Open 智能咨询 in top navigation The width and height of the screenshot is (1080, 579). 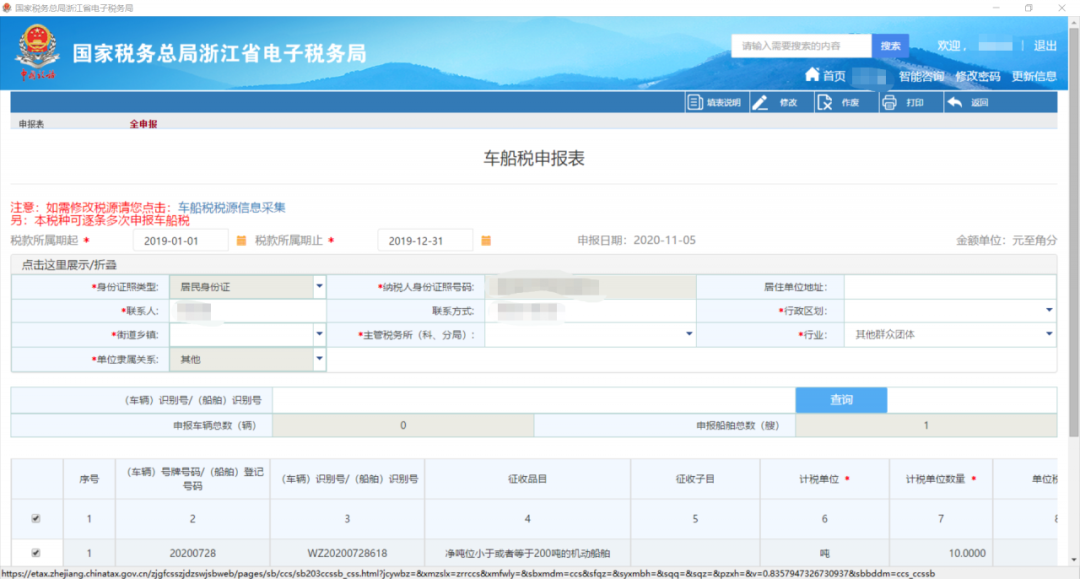pos(921,76)
